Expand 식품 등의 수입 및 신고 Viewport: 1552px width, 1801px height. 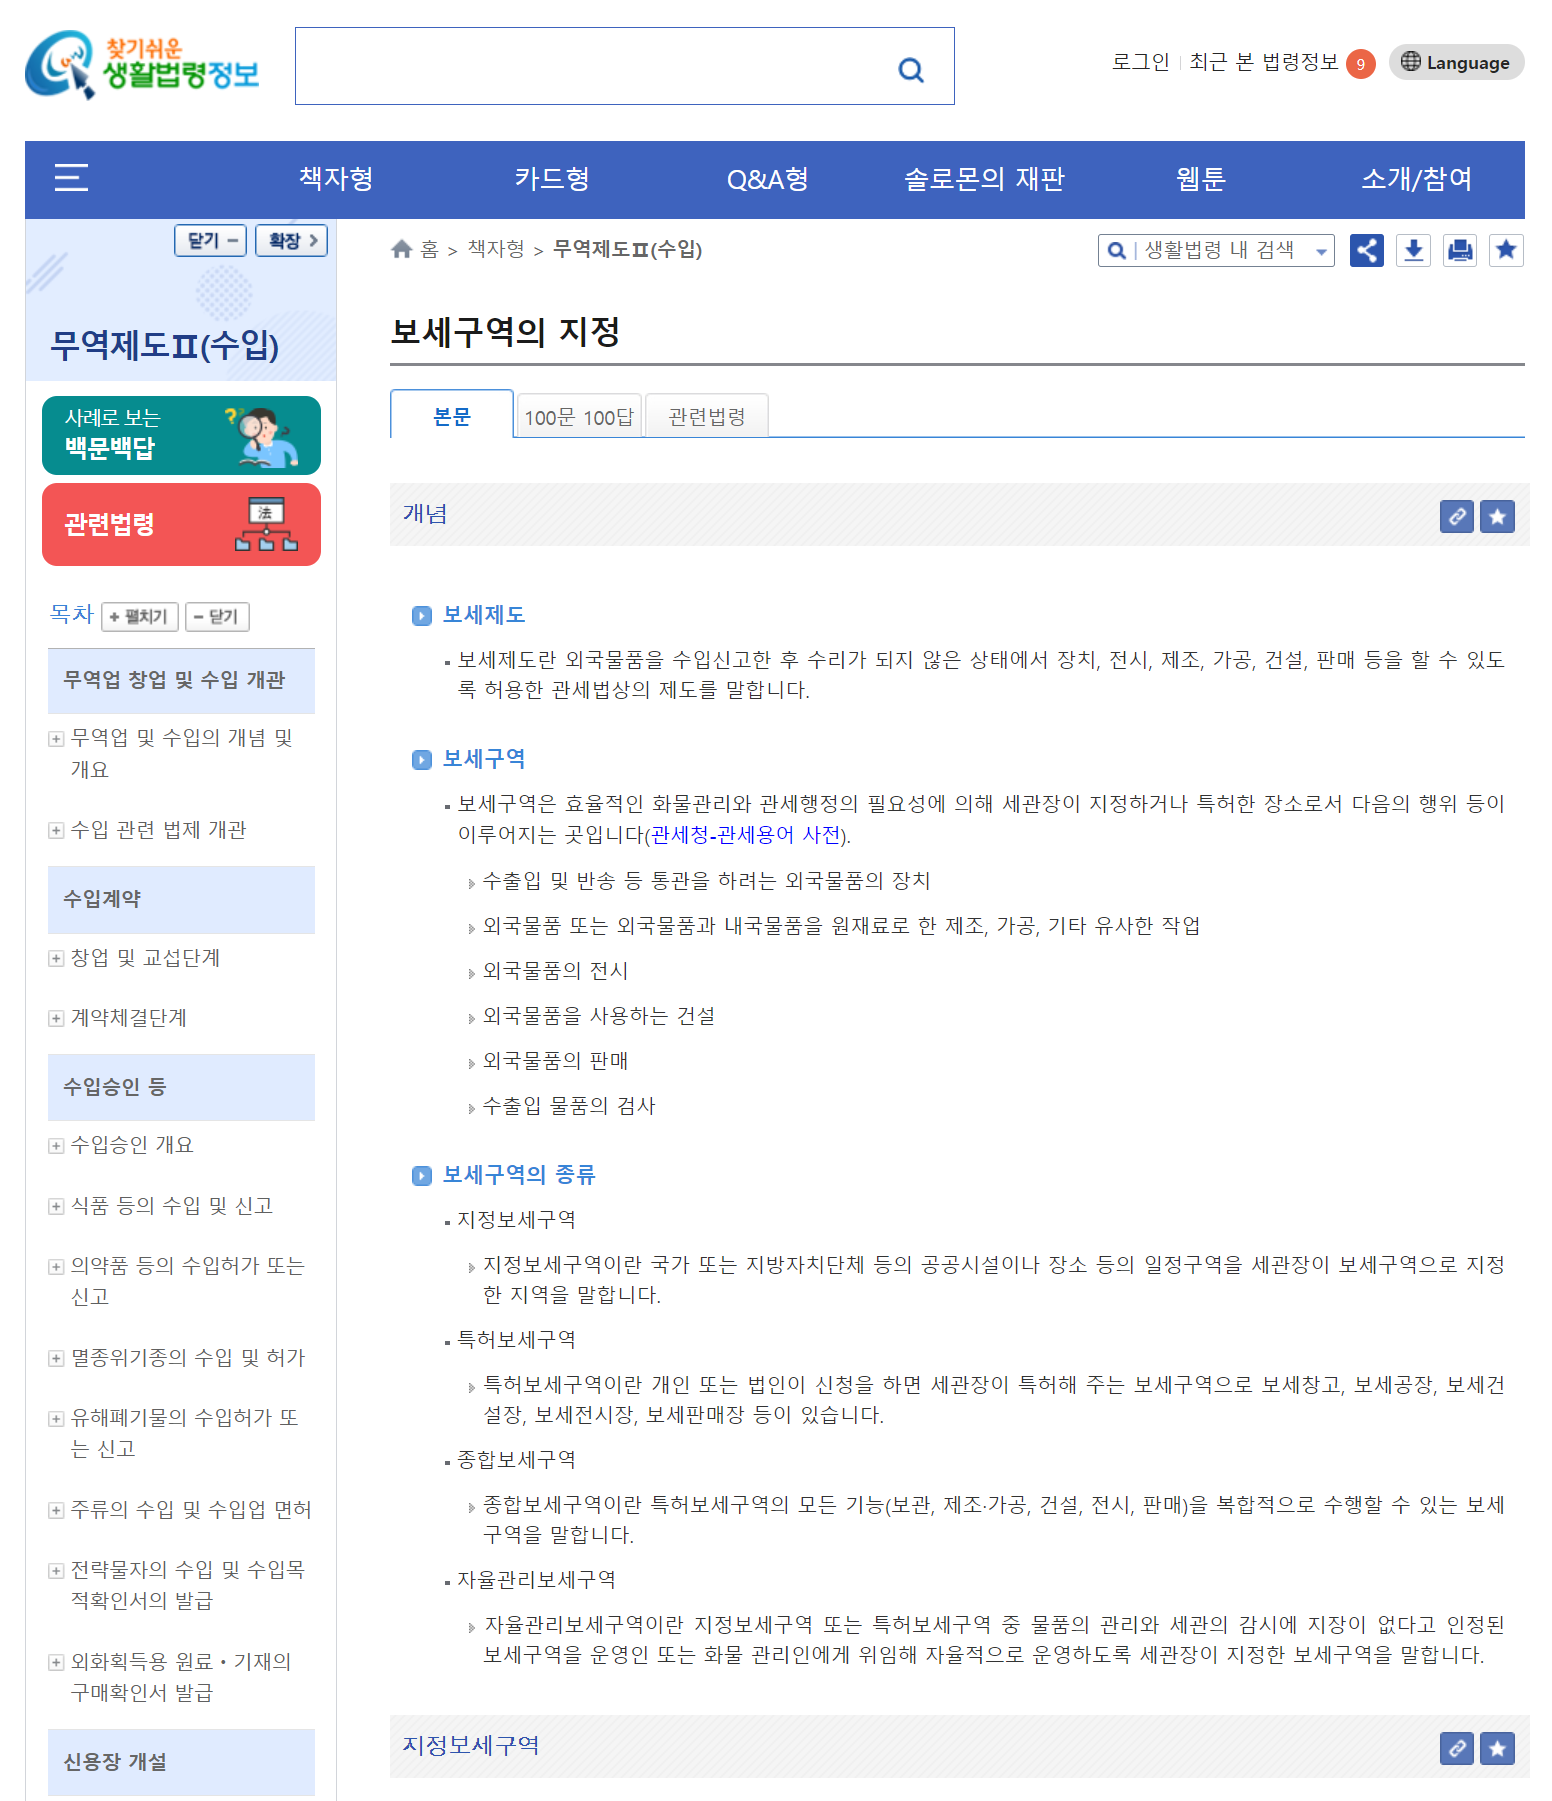point(56,1206)
